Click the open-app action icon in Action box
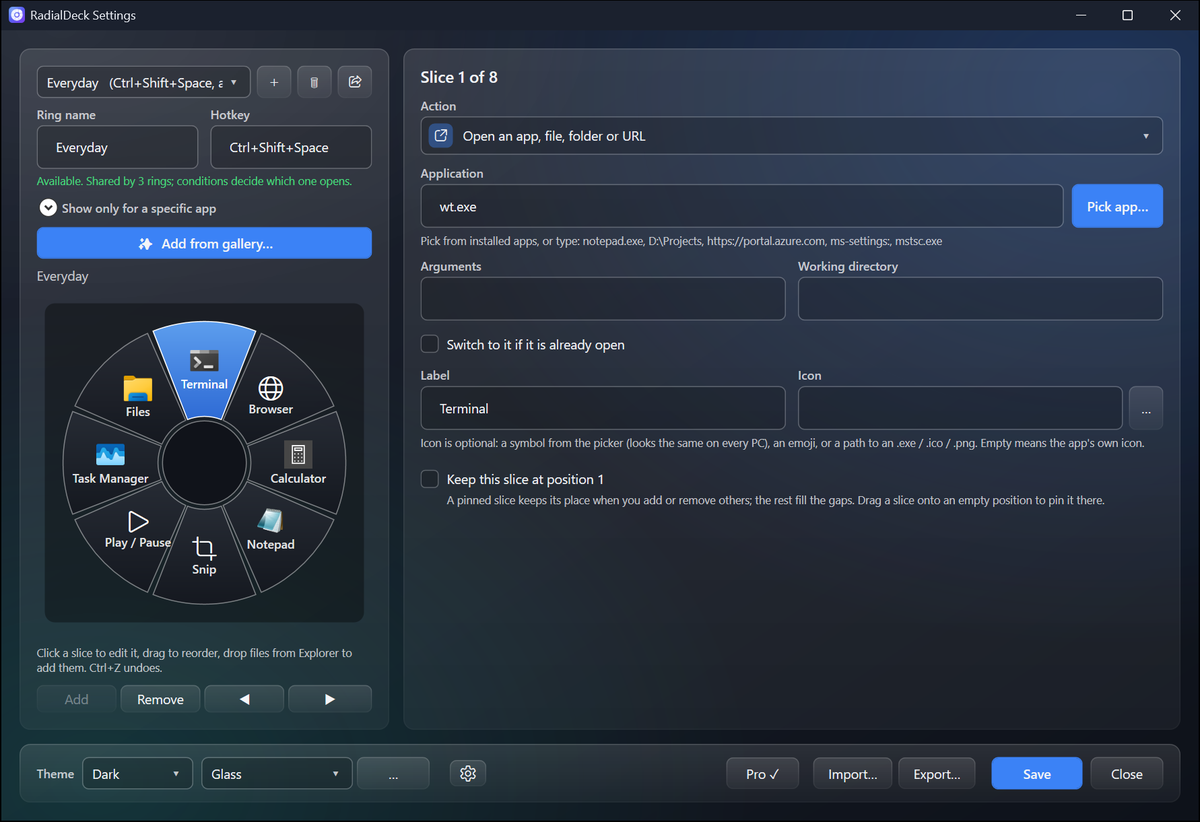The height and width of the screenshot is (822, 1200). [441, 136]
